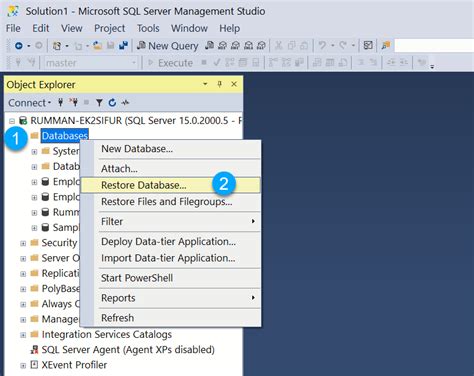474x376 pixels.
Task: Click the Navigate Forward toolbar icon
Action: (x=39, y=46)
